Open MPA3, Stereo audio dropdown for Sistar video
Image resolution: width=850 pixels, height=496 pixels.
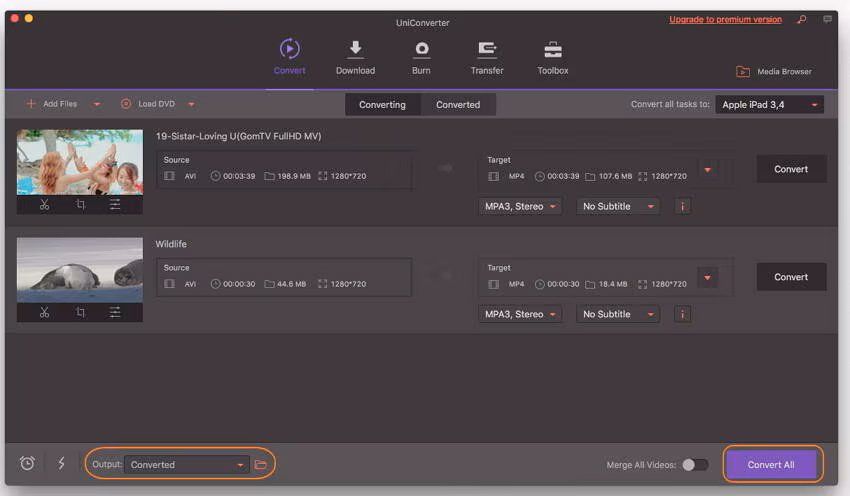pos(520,207)
